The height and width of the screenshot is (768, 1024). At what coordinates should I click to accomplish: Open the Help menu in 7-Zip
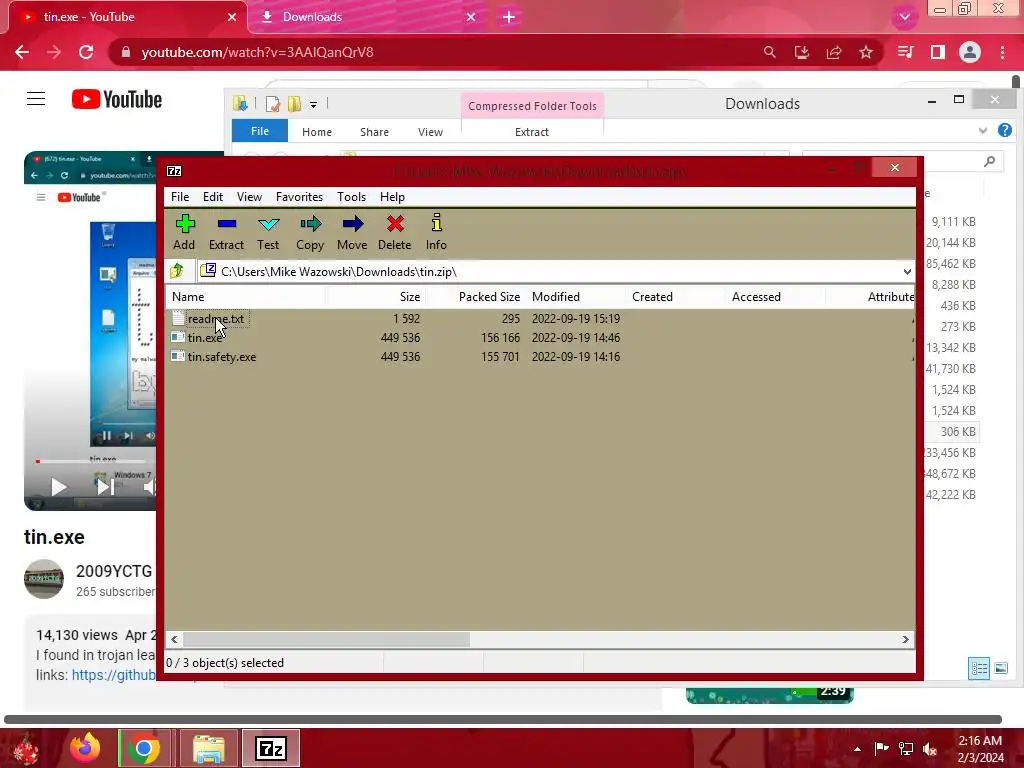(x=392, y=197)
